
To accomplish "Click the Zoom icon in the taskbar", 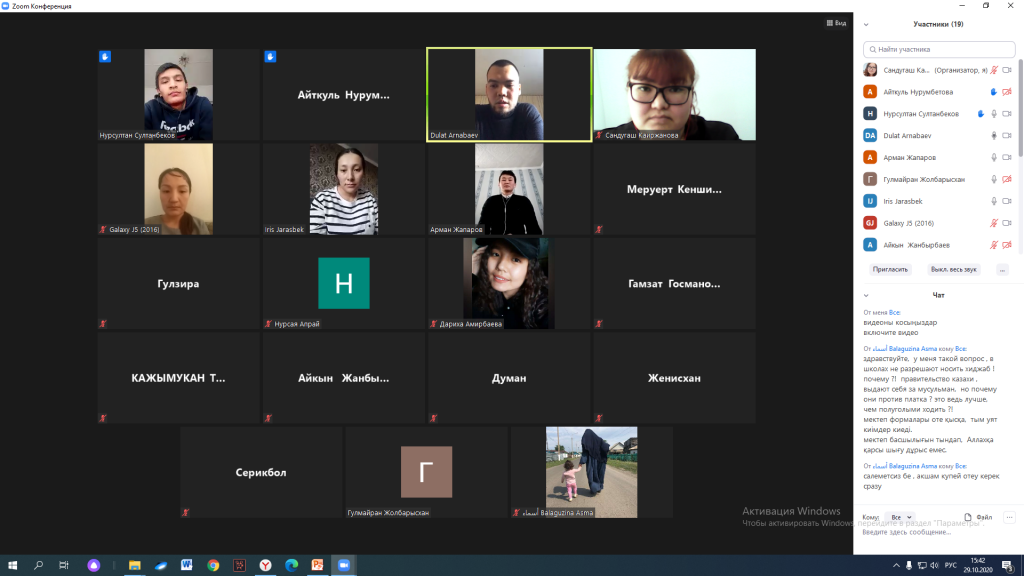I will [343, 565].
